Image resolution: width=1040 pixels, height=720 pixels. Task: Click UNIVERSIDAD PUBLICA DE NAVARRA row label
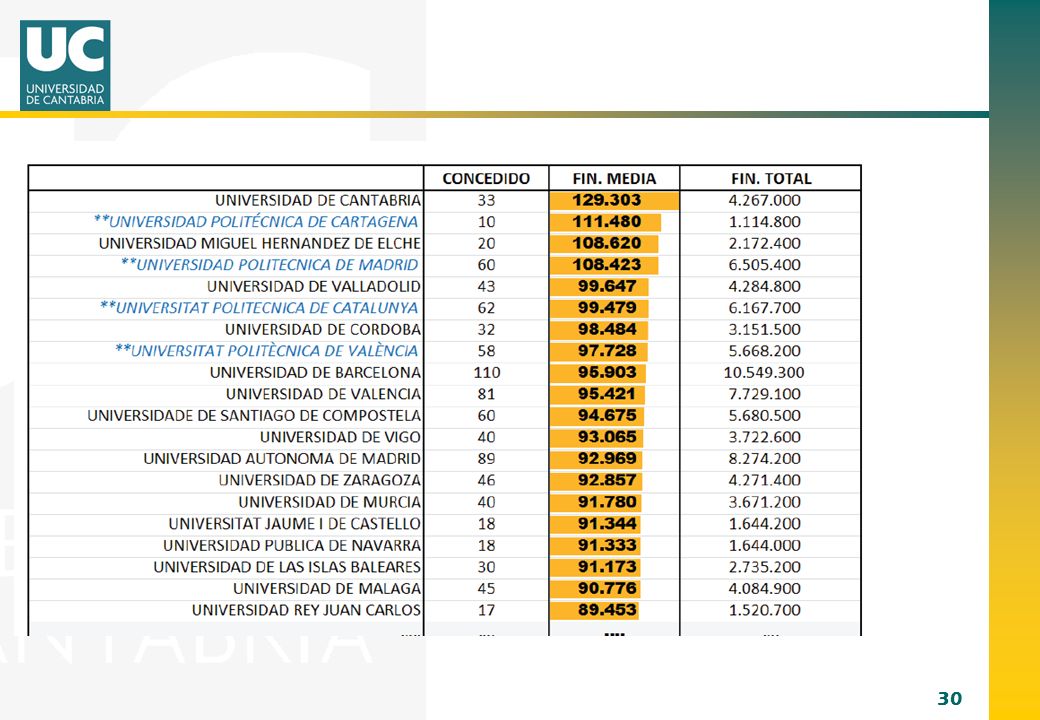point(292,546)
